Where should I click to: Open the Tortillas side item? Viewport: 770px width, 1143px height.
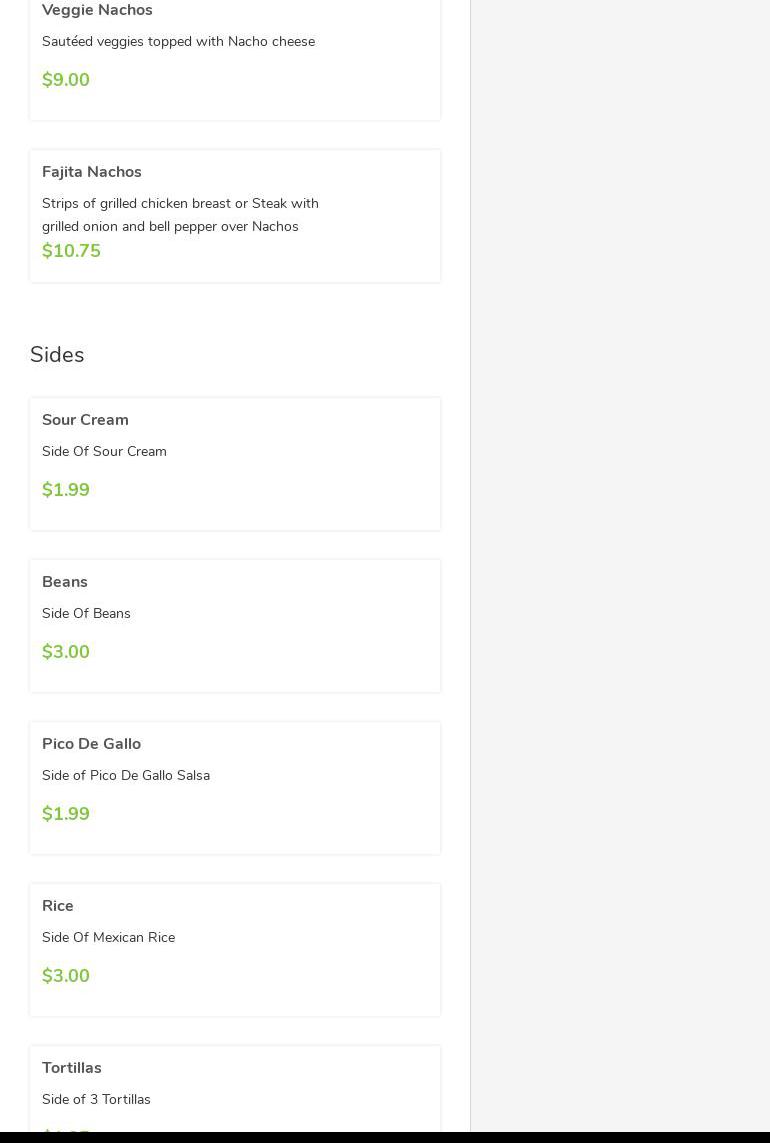click(72, 1068)
